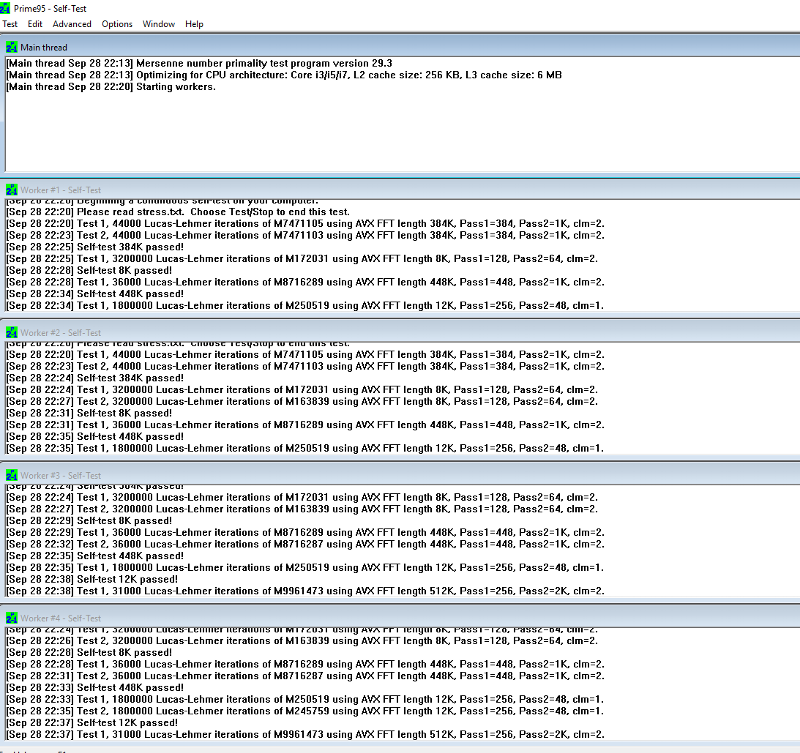The height and width of the screenshot is (753, 800).
Task: Open the Options menu
Action: 117,24
